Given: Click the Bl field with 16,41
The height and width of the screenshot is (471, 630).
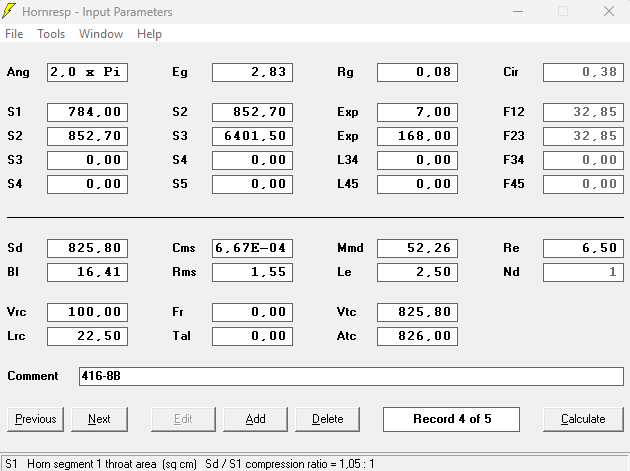Looking at the screenshot, I should click(88, 272).
